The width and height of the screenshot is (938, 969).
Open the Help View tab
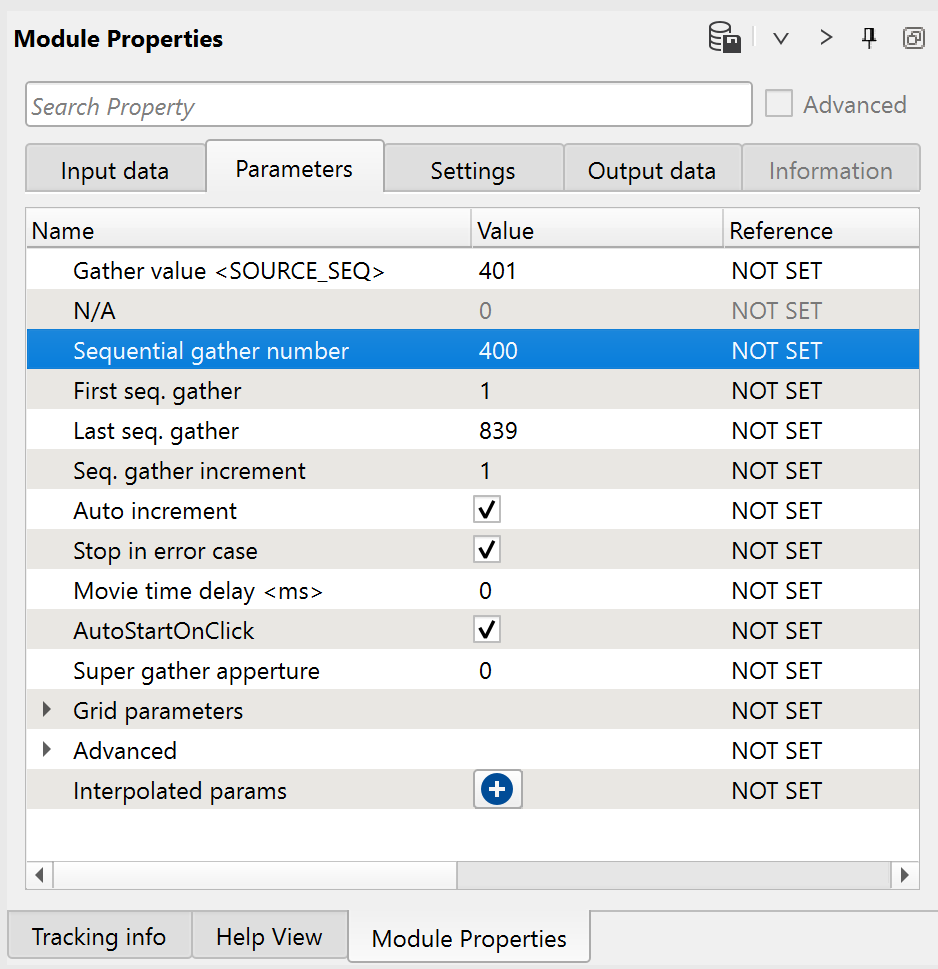point(269,937)
